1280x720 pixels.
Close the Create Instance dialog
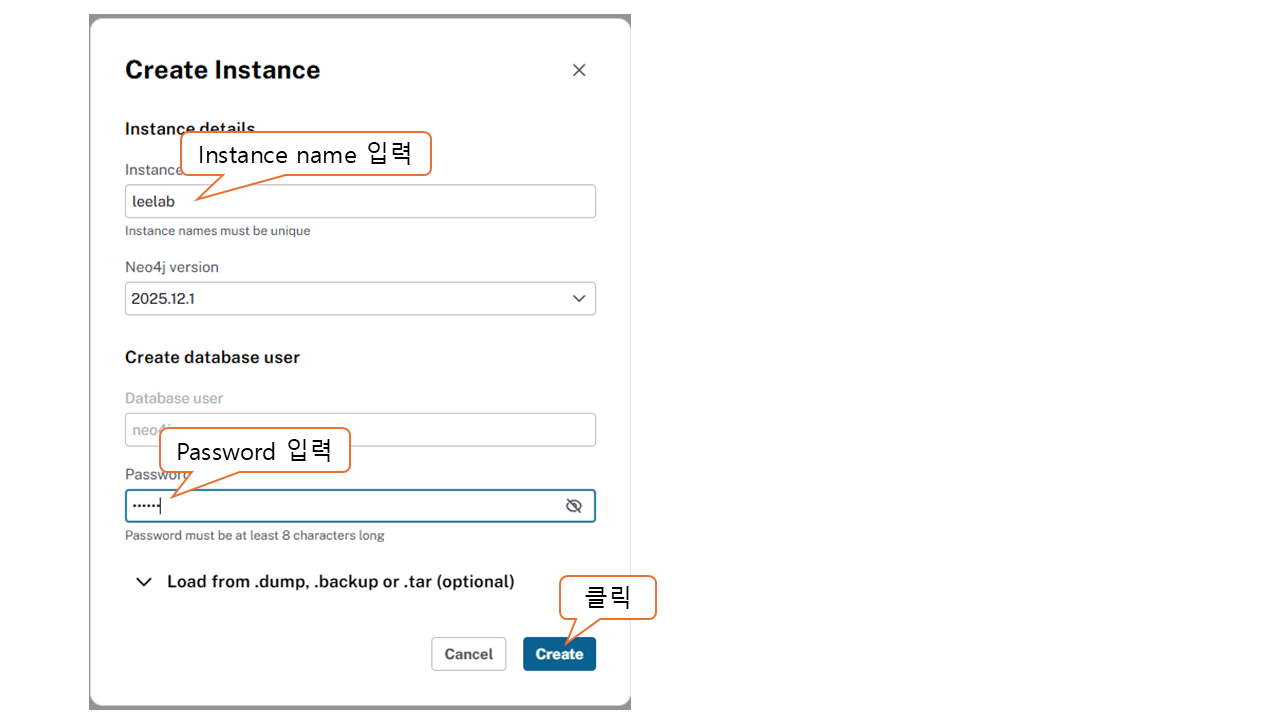[x=579, y=70]
